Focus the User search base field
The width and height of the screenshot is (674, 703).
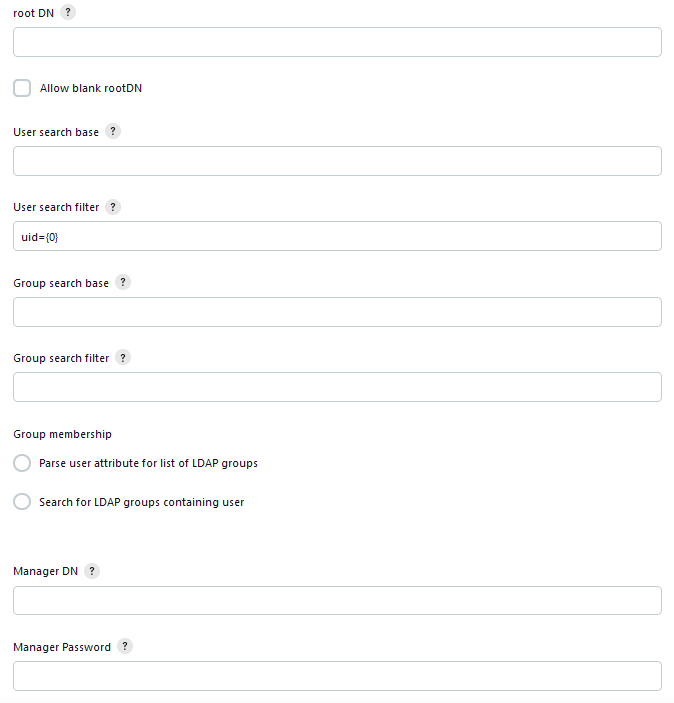[x=337, y=161]
